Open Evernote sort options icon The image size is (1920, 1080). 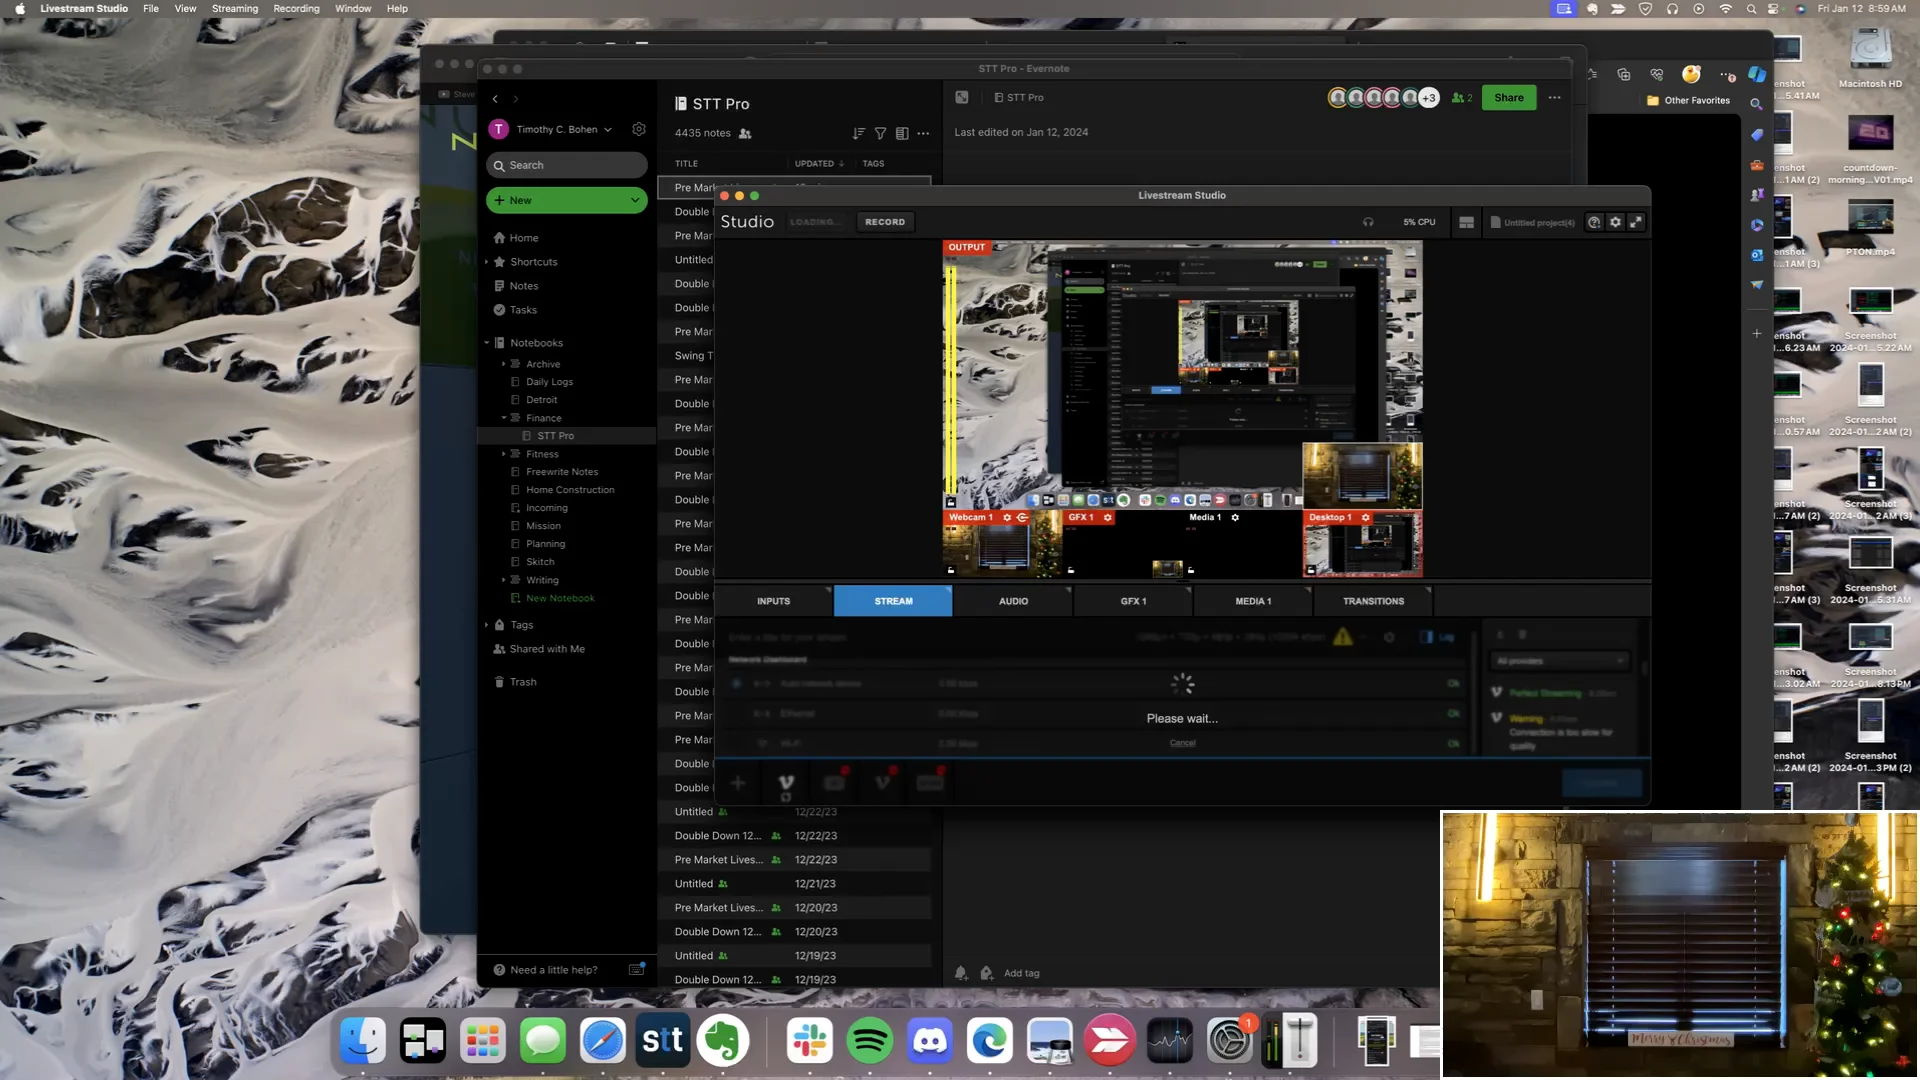click(x=858, y=133)
